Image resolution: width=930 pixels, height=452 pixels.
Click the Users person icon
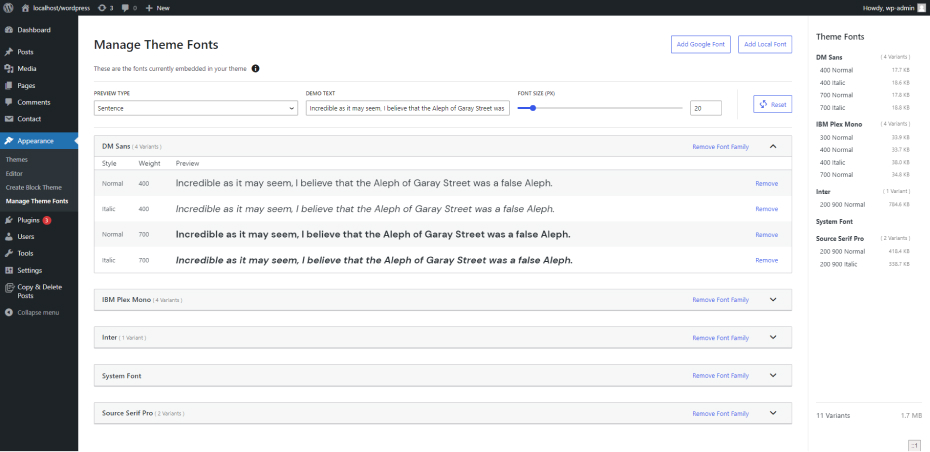coord(9,237)
